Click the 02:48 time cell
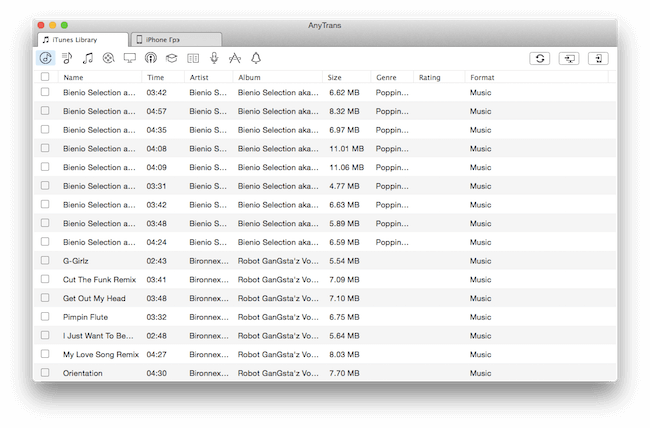Viewport: 650px width, 428px height. [x=156, y=336]
